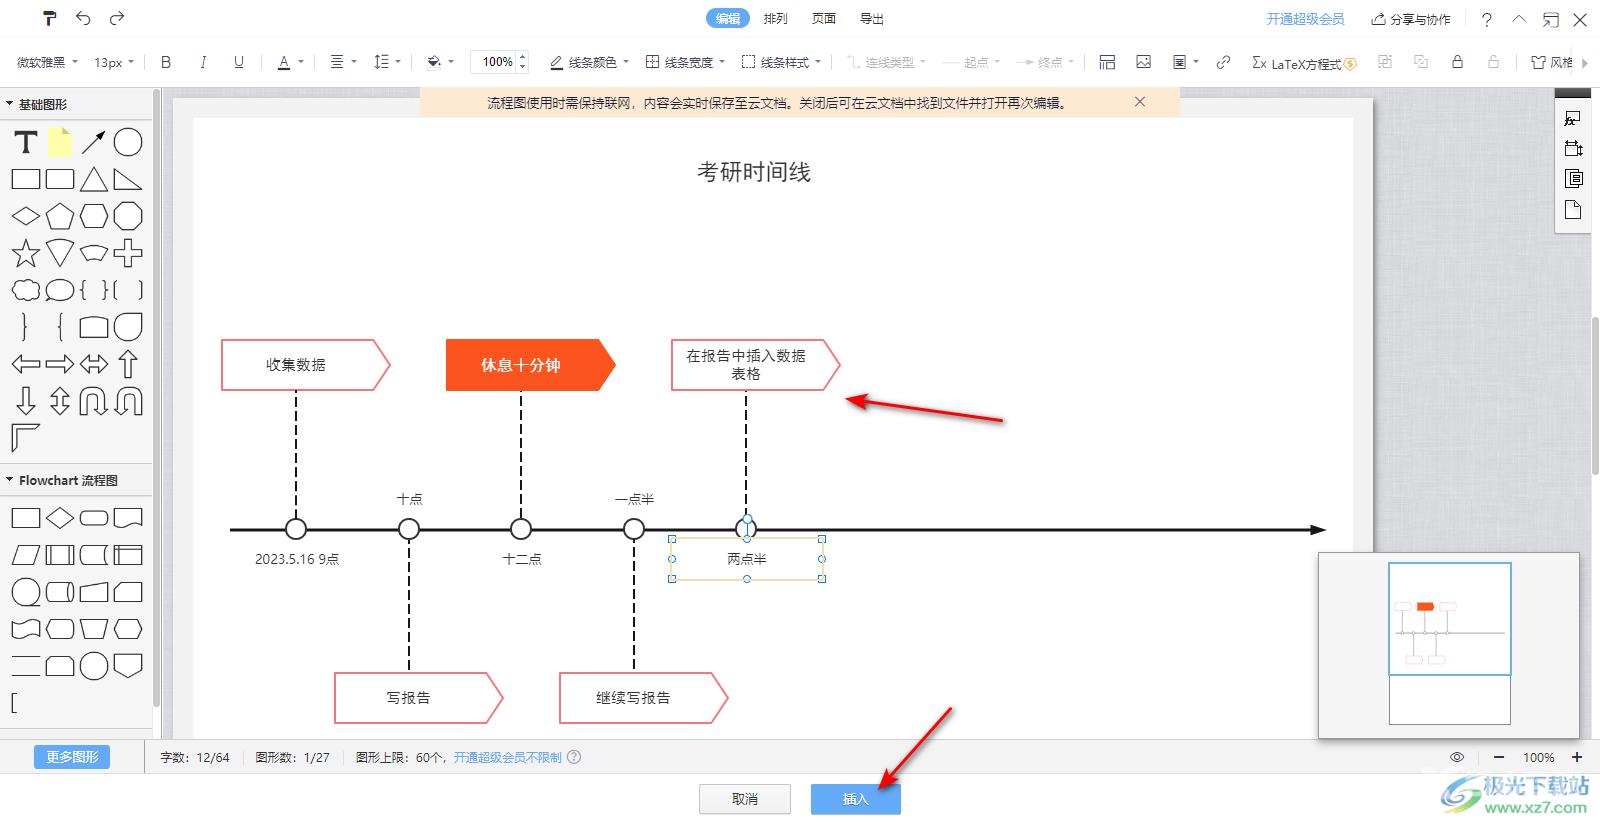This screenshot has width=1600, height=824.
Task: Dismiss the orange notification banner
Action: 1140,102
